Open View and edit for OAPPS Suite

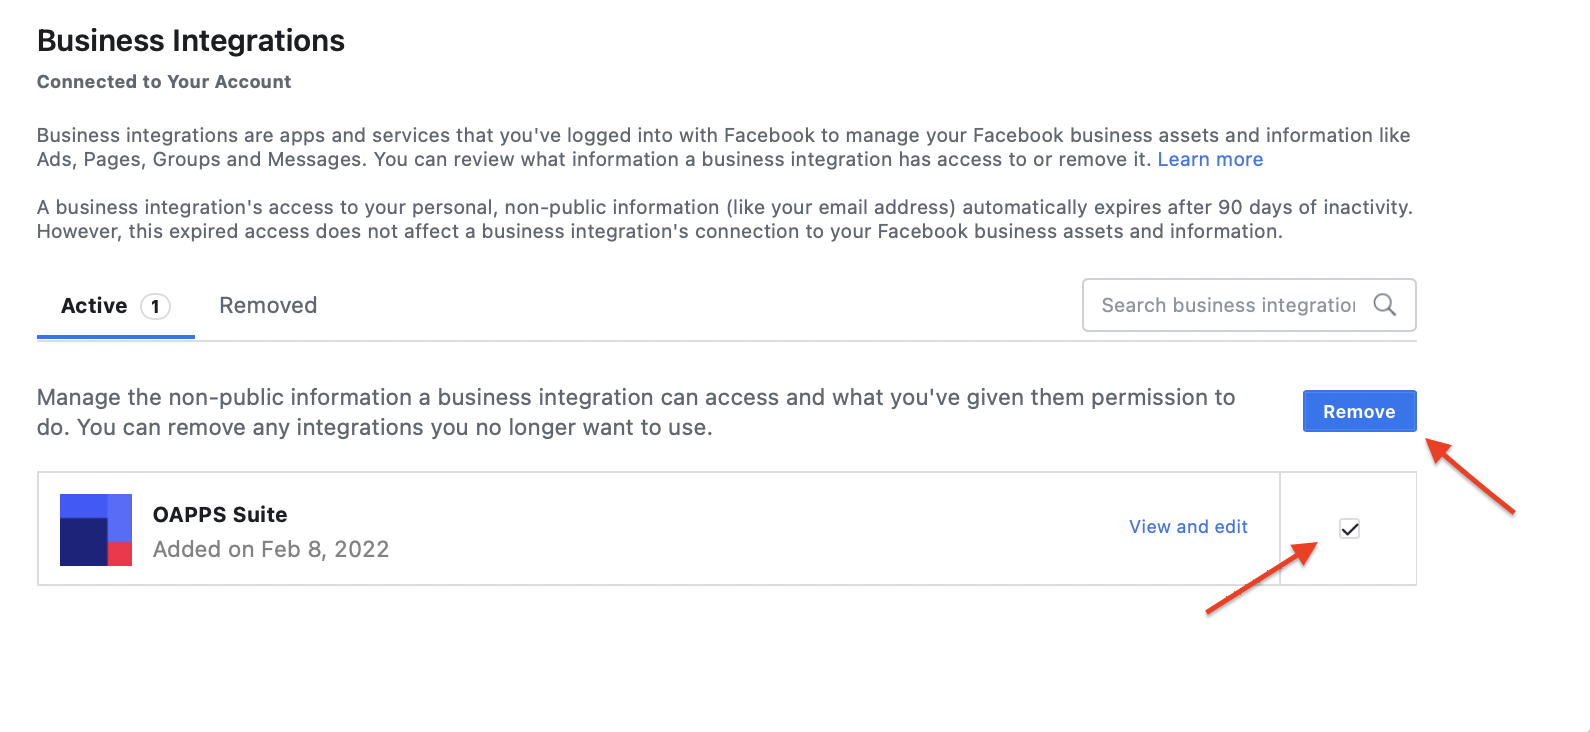point(1188,527)
